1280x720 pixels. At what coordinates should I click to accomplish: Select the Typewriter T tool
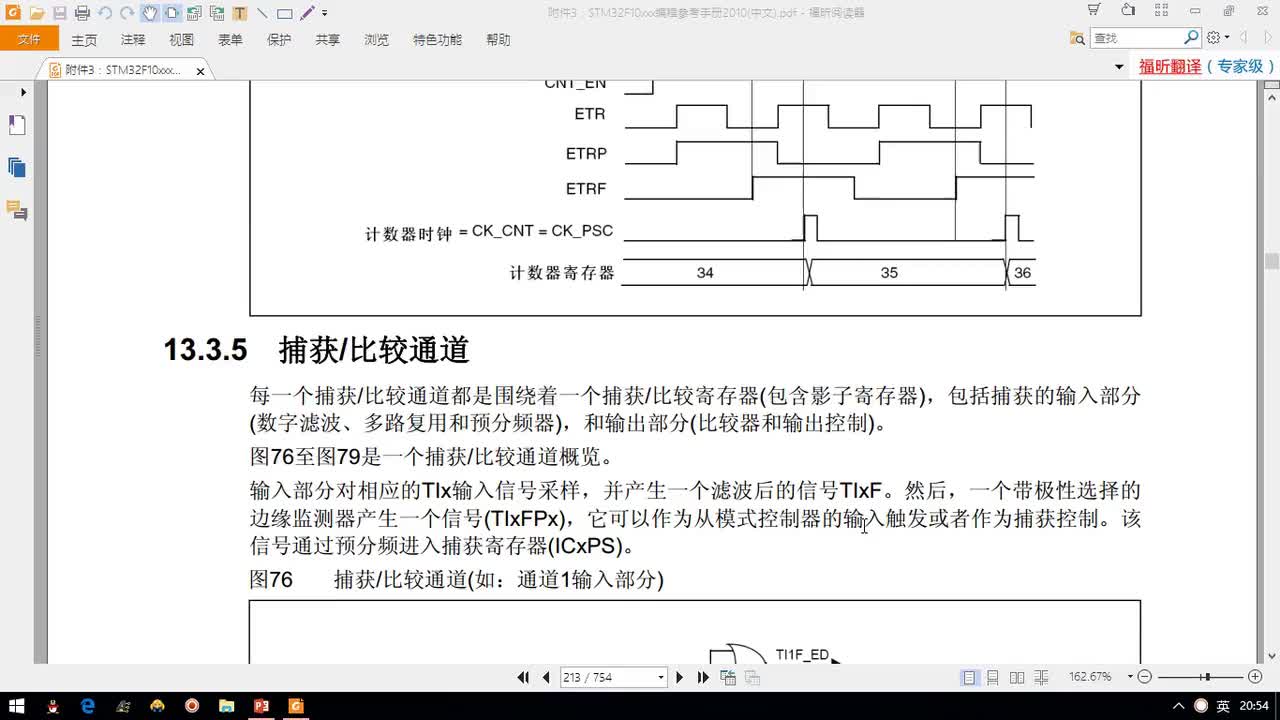tap(240, 13)
